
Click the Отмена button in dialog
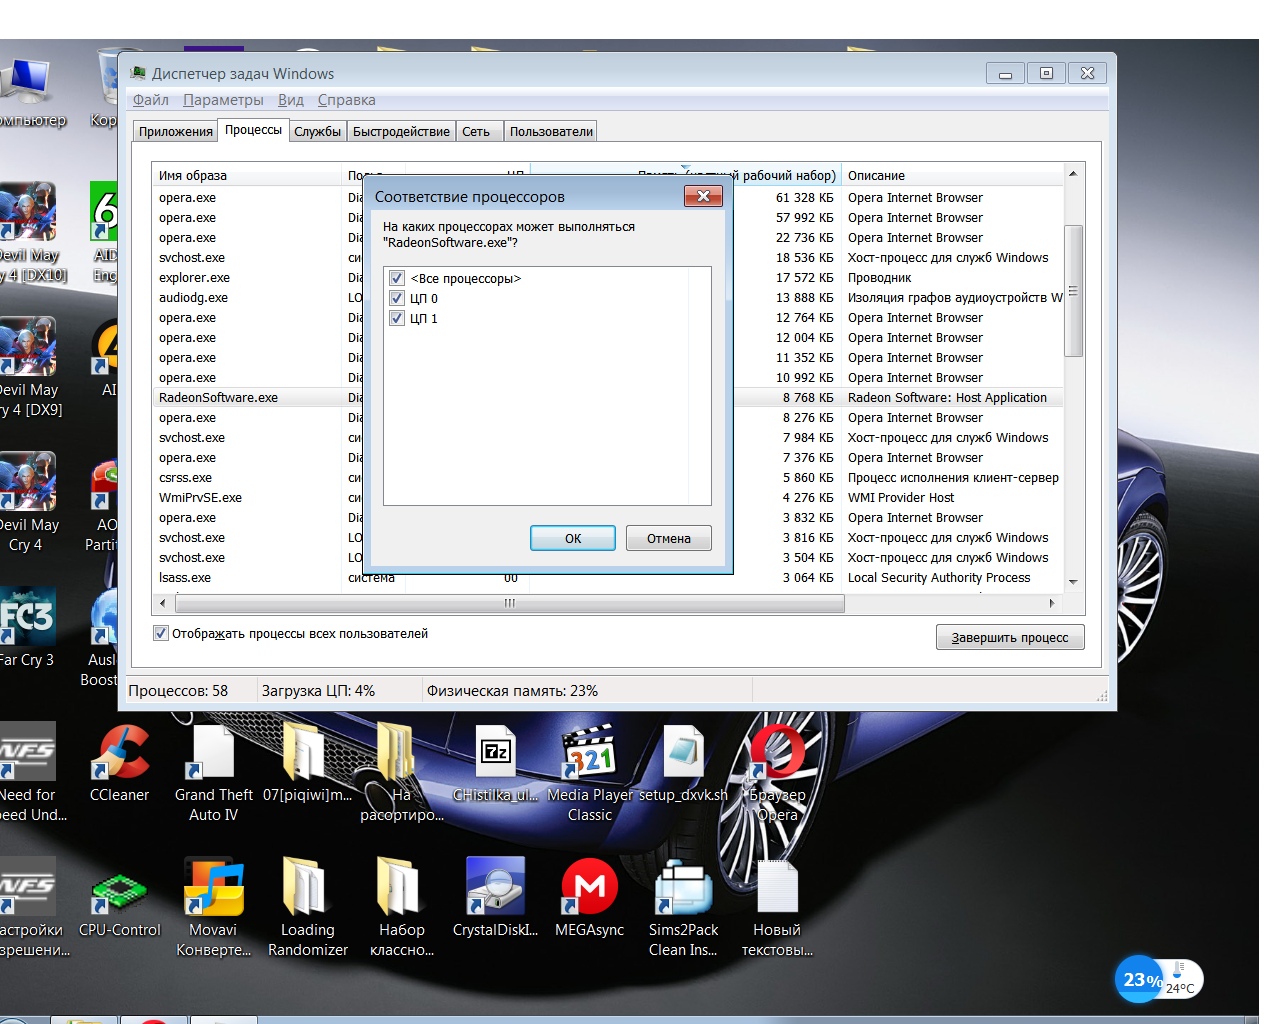coord(668,538)
